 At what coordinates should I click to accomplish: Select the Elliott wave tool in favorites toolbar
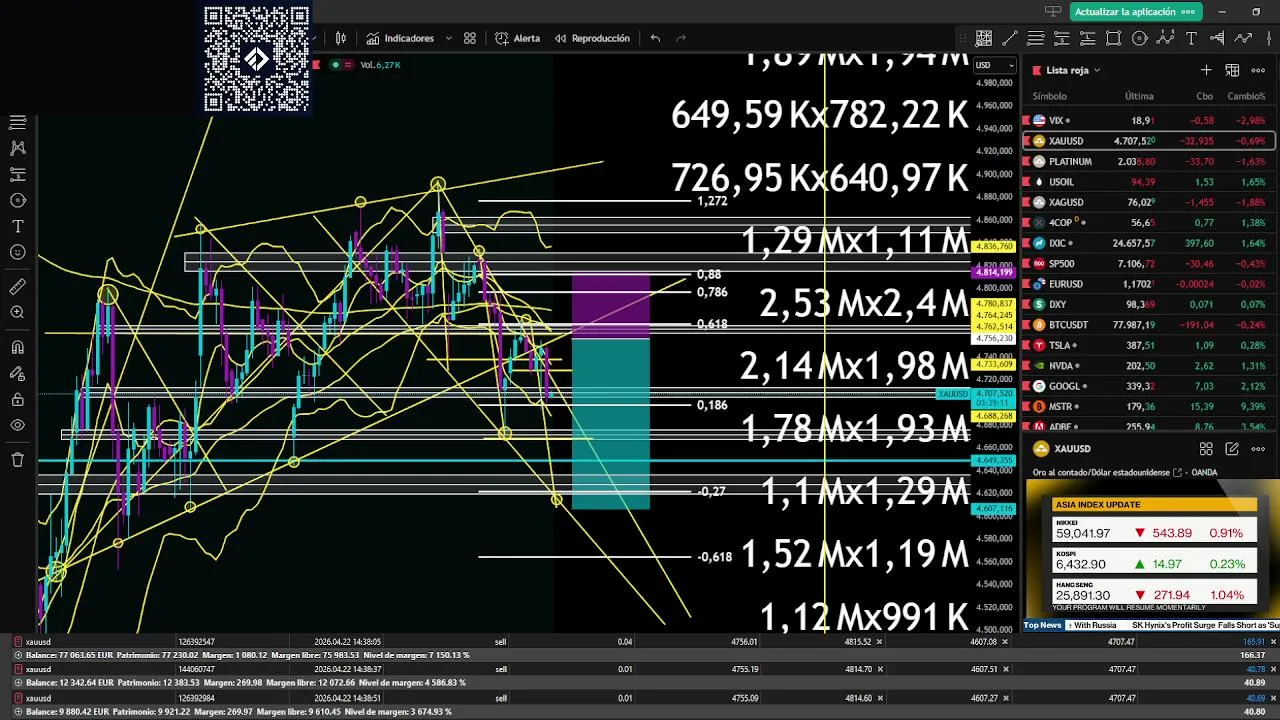pyautogui.click(x=1165, y=38)
